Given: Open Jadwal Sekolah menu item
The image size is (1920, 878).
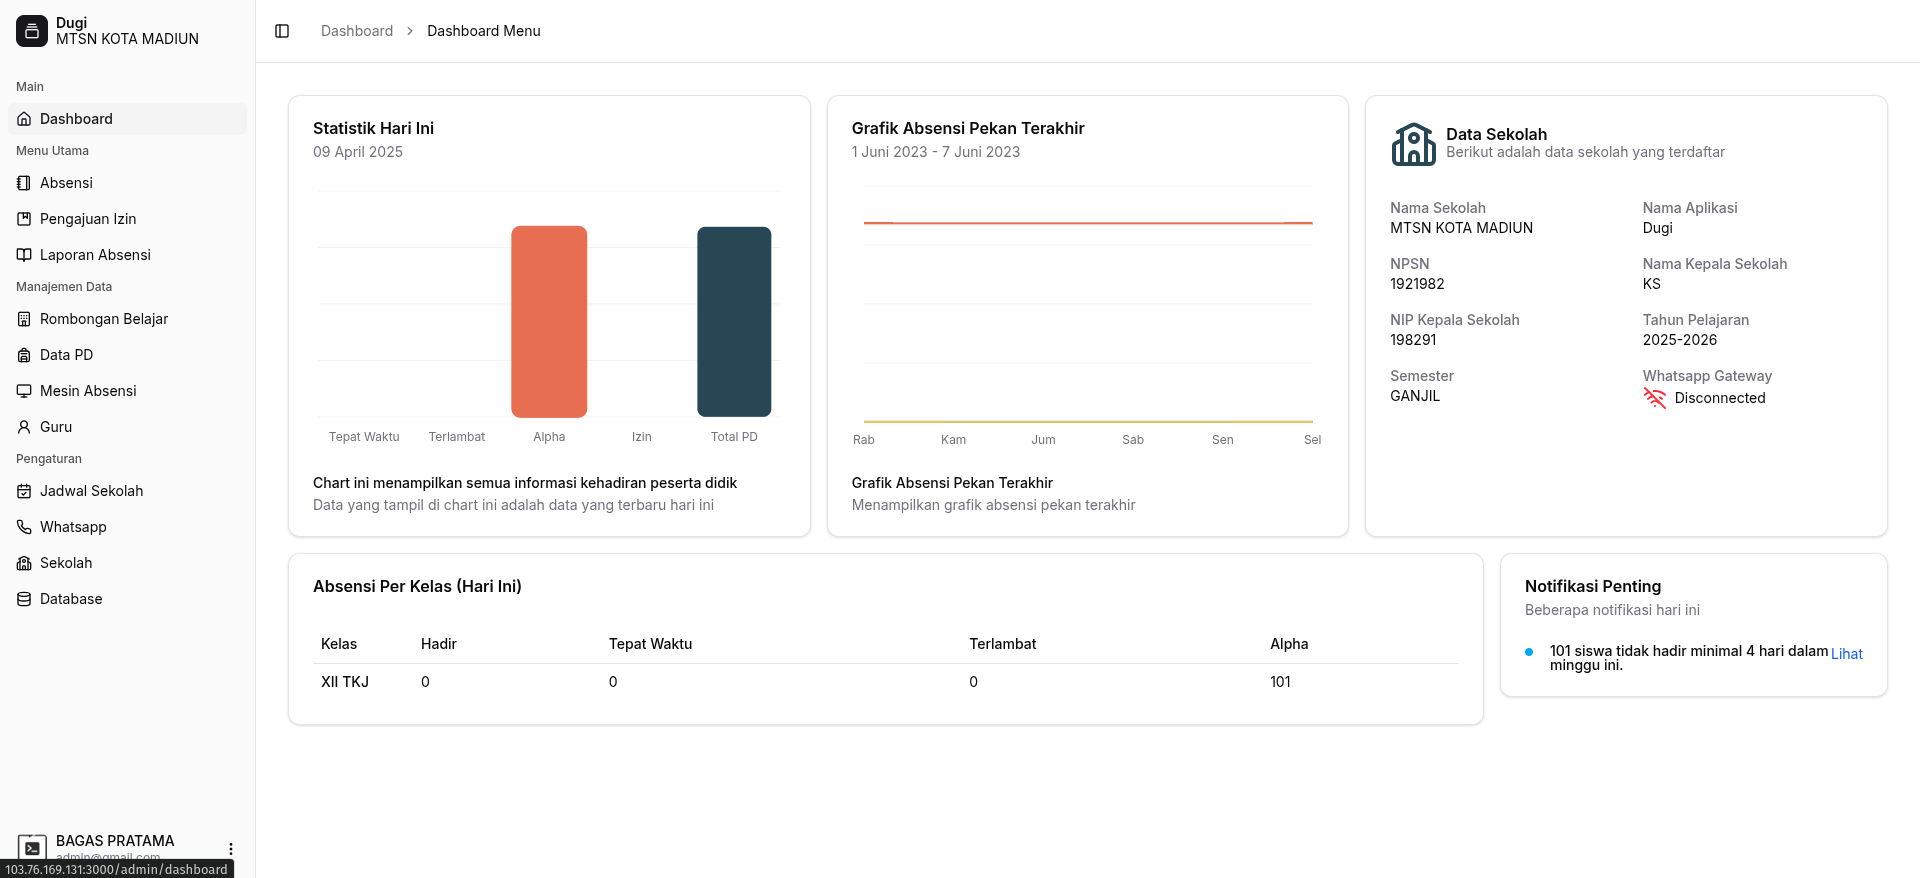Looking at the screenshot, I should coord(91,491).
